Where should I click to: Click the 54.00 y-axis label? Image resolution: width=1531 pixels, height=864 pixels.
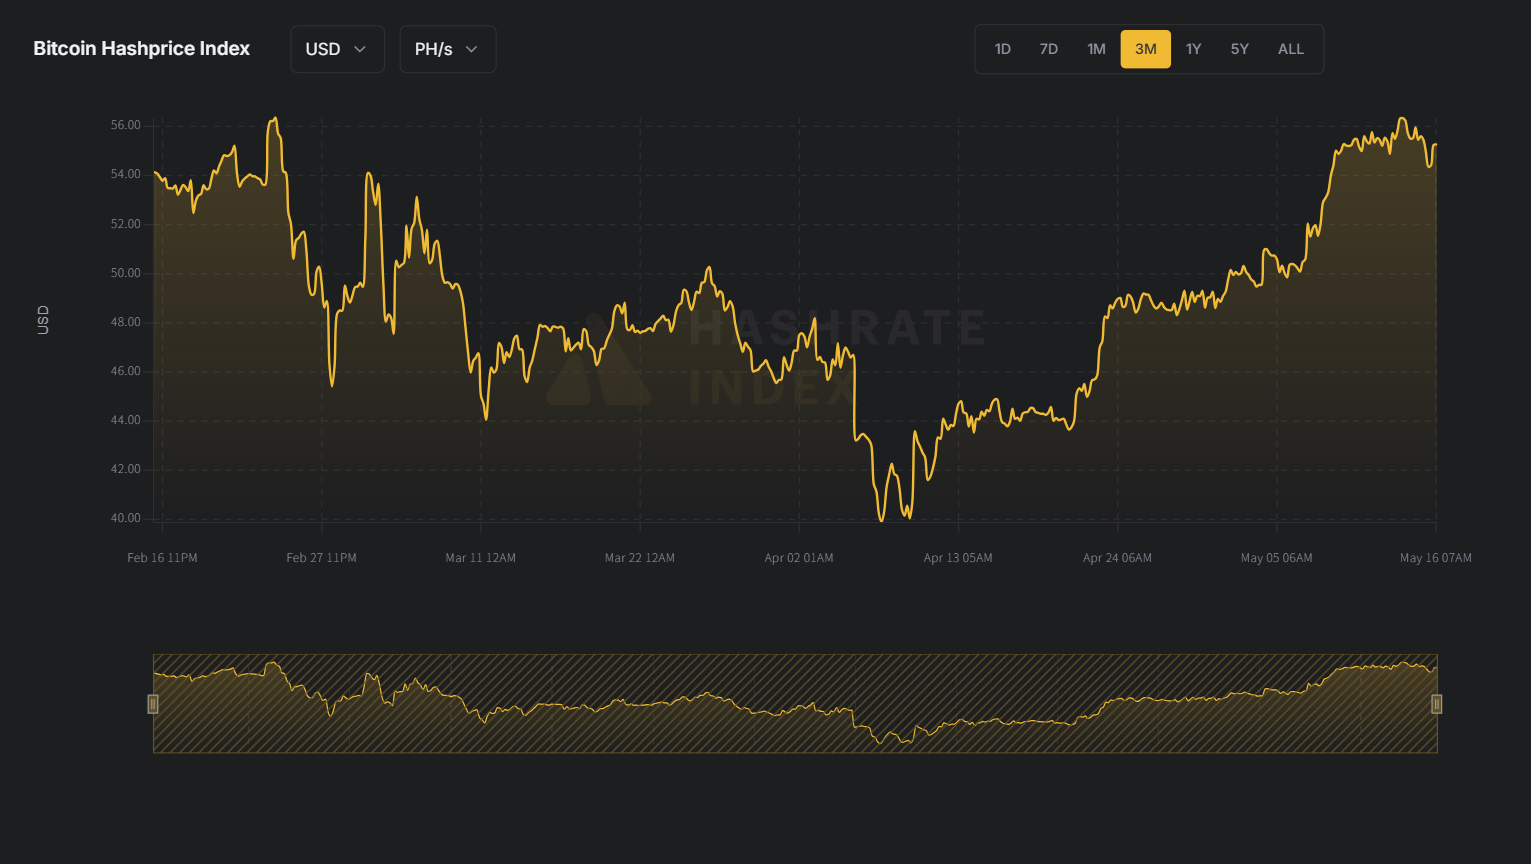126,174
